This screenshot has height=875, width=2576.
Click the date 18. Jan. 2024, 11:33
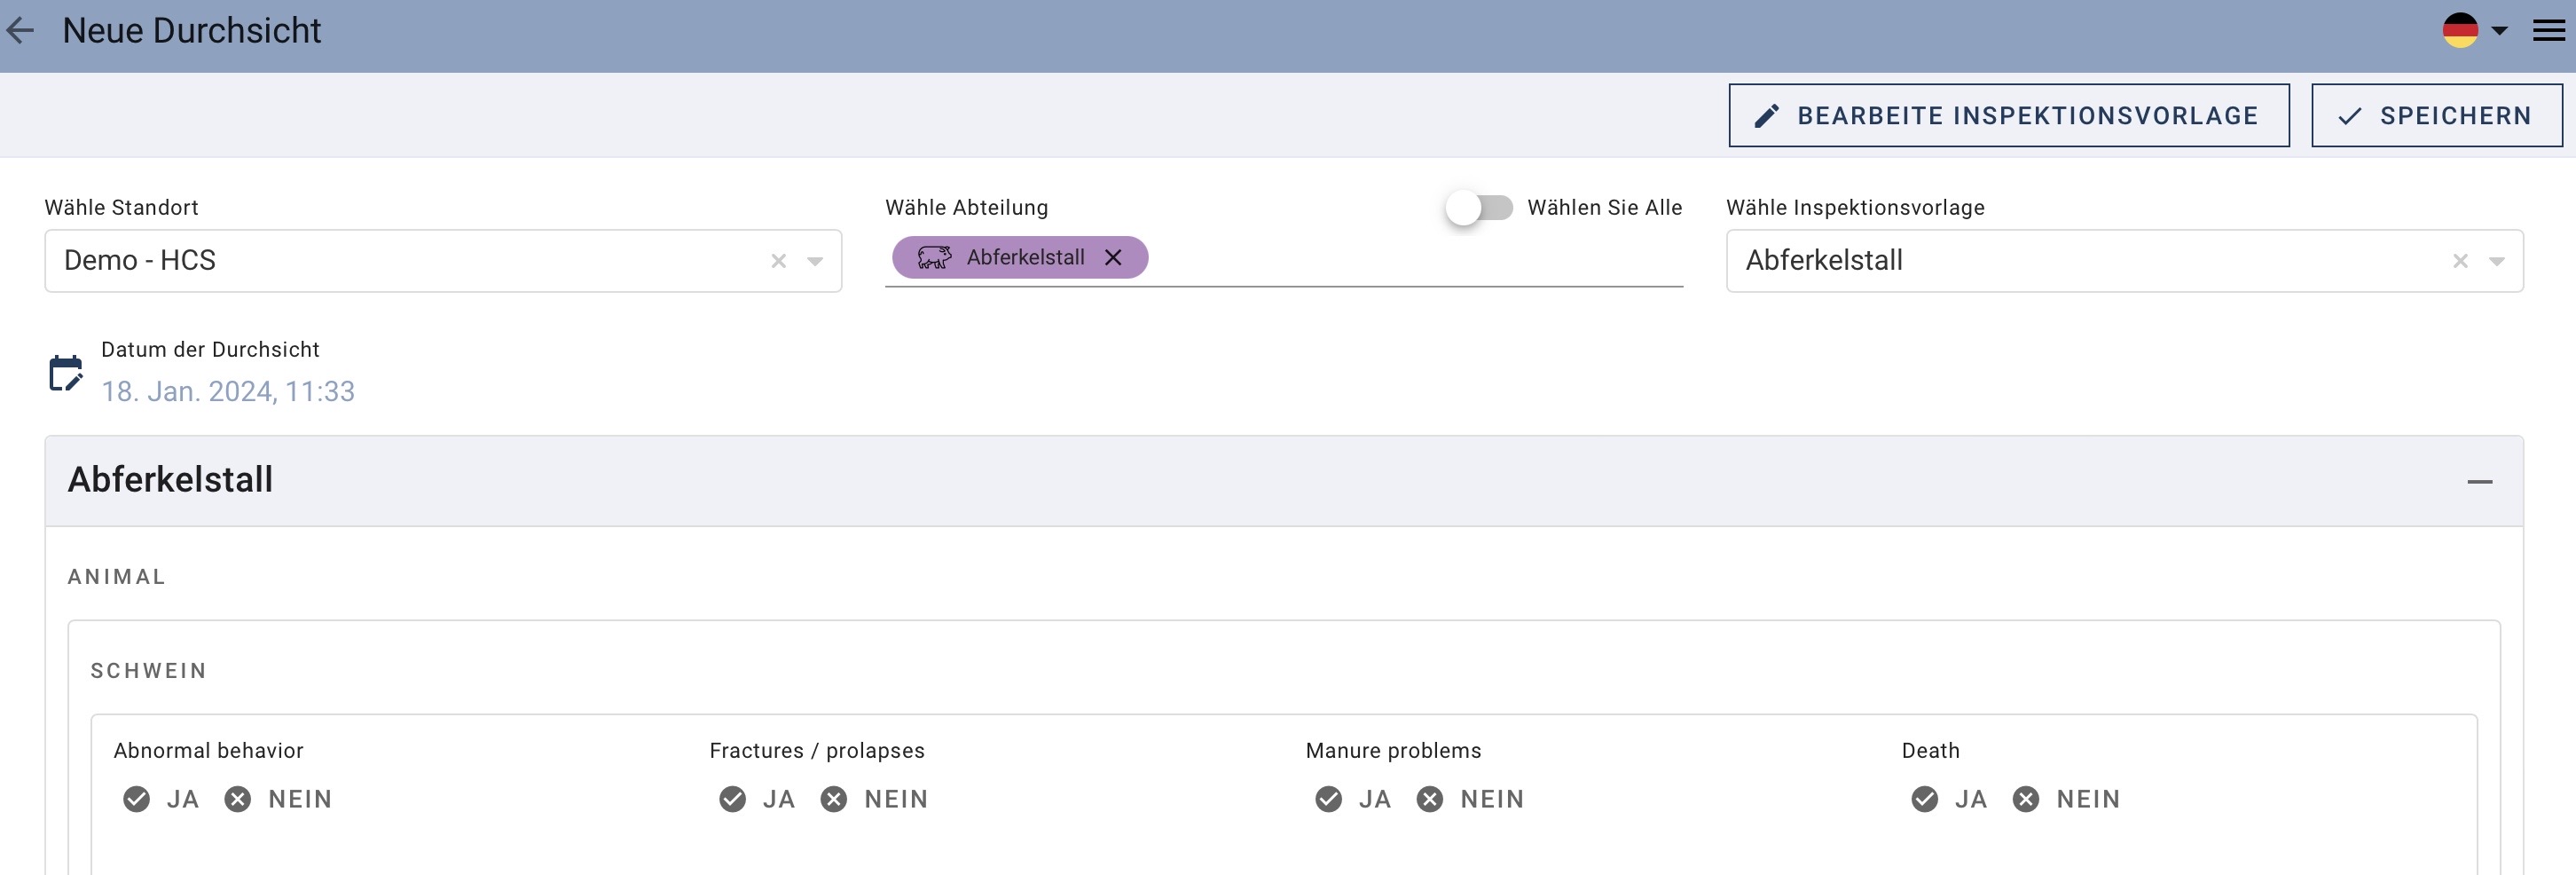pyautogui.click(x=228, y=391)
